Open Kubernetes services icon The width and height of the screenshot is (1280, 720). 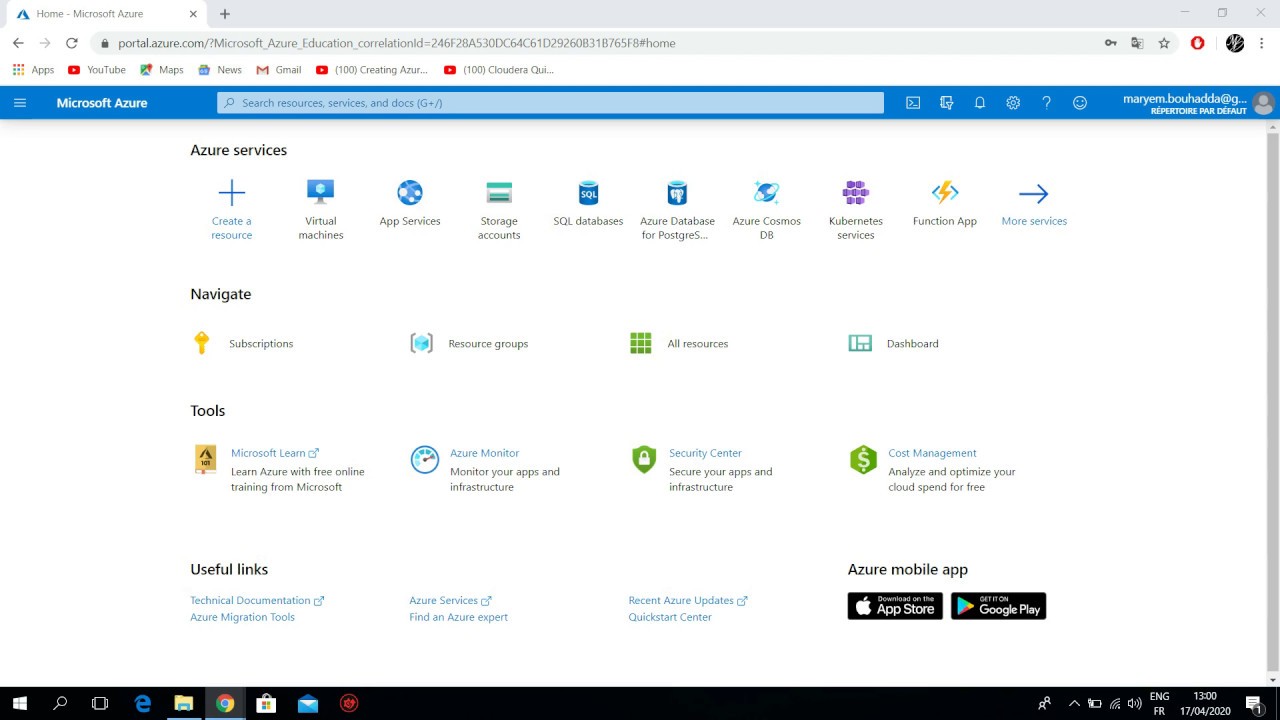[856, 193]
